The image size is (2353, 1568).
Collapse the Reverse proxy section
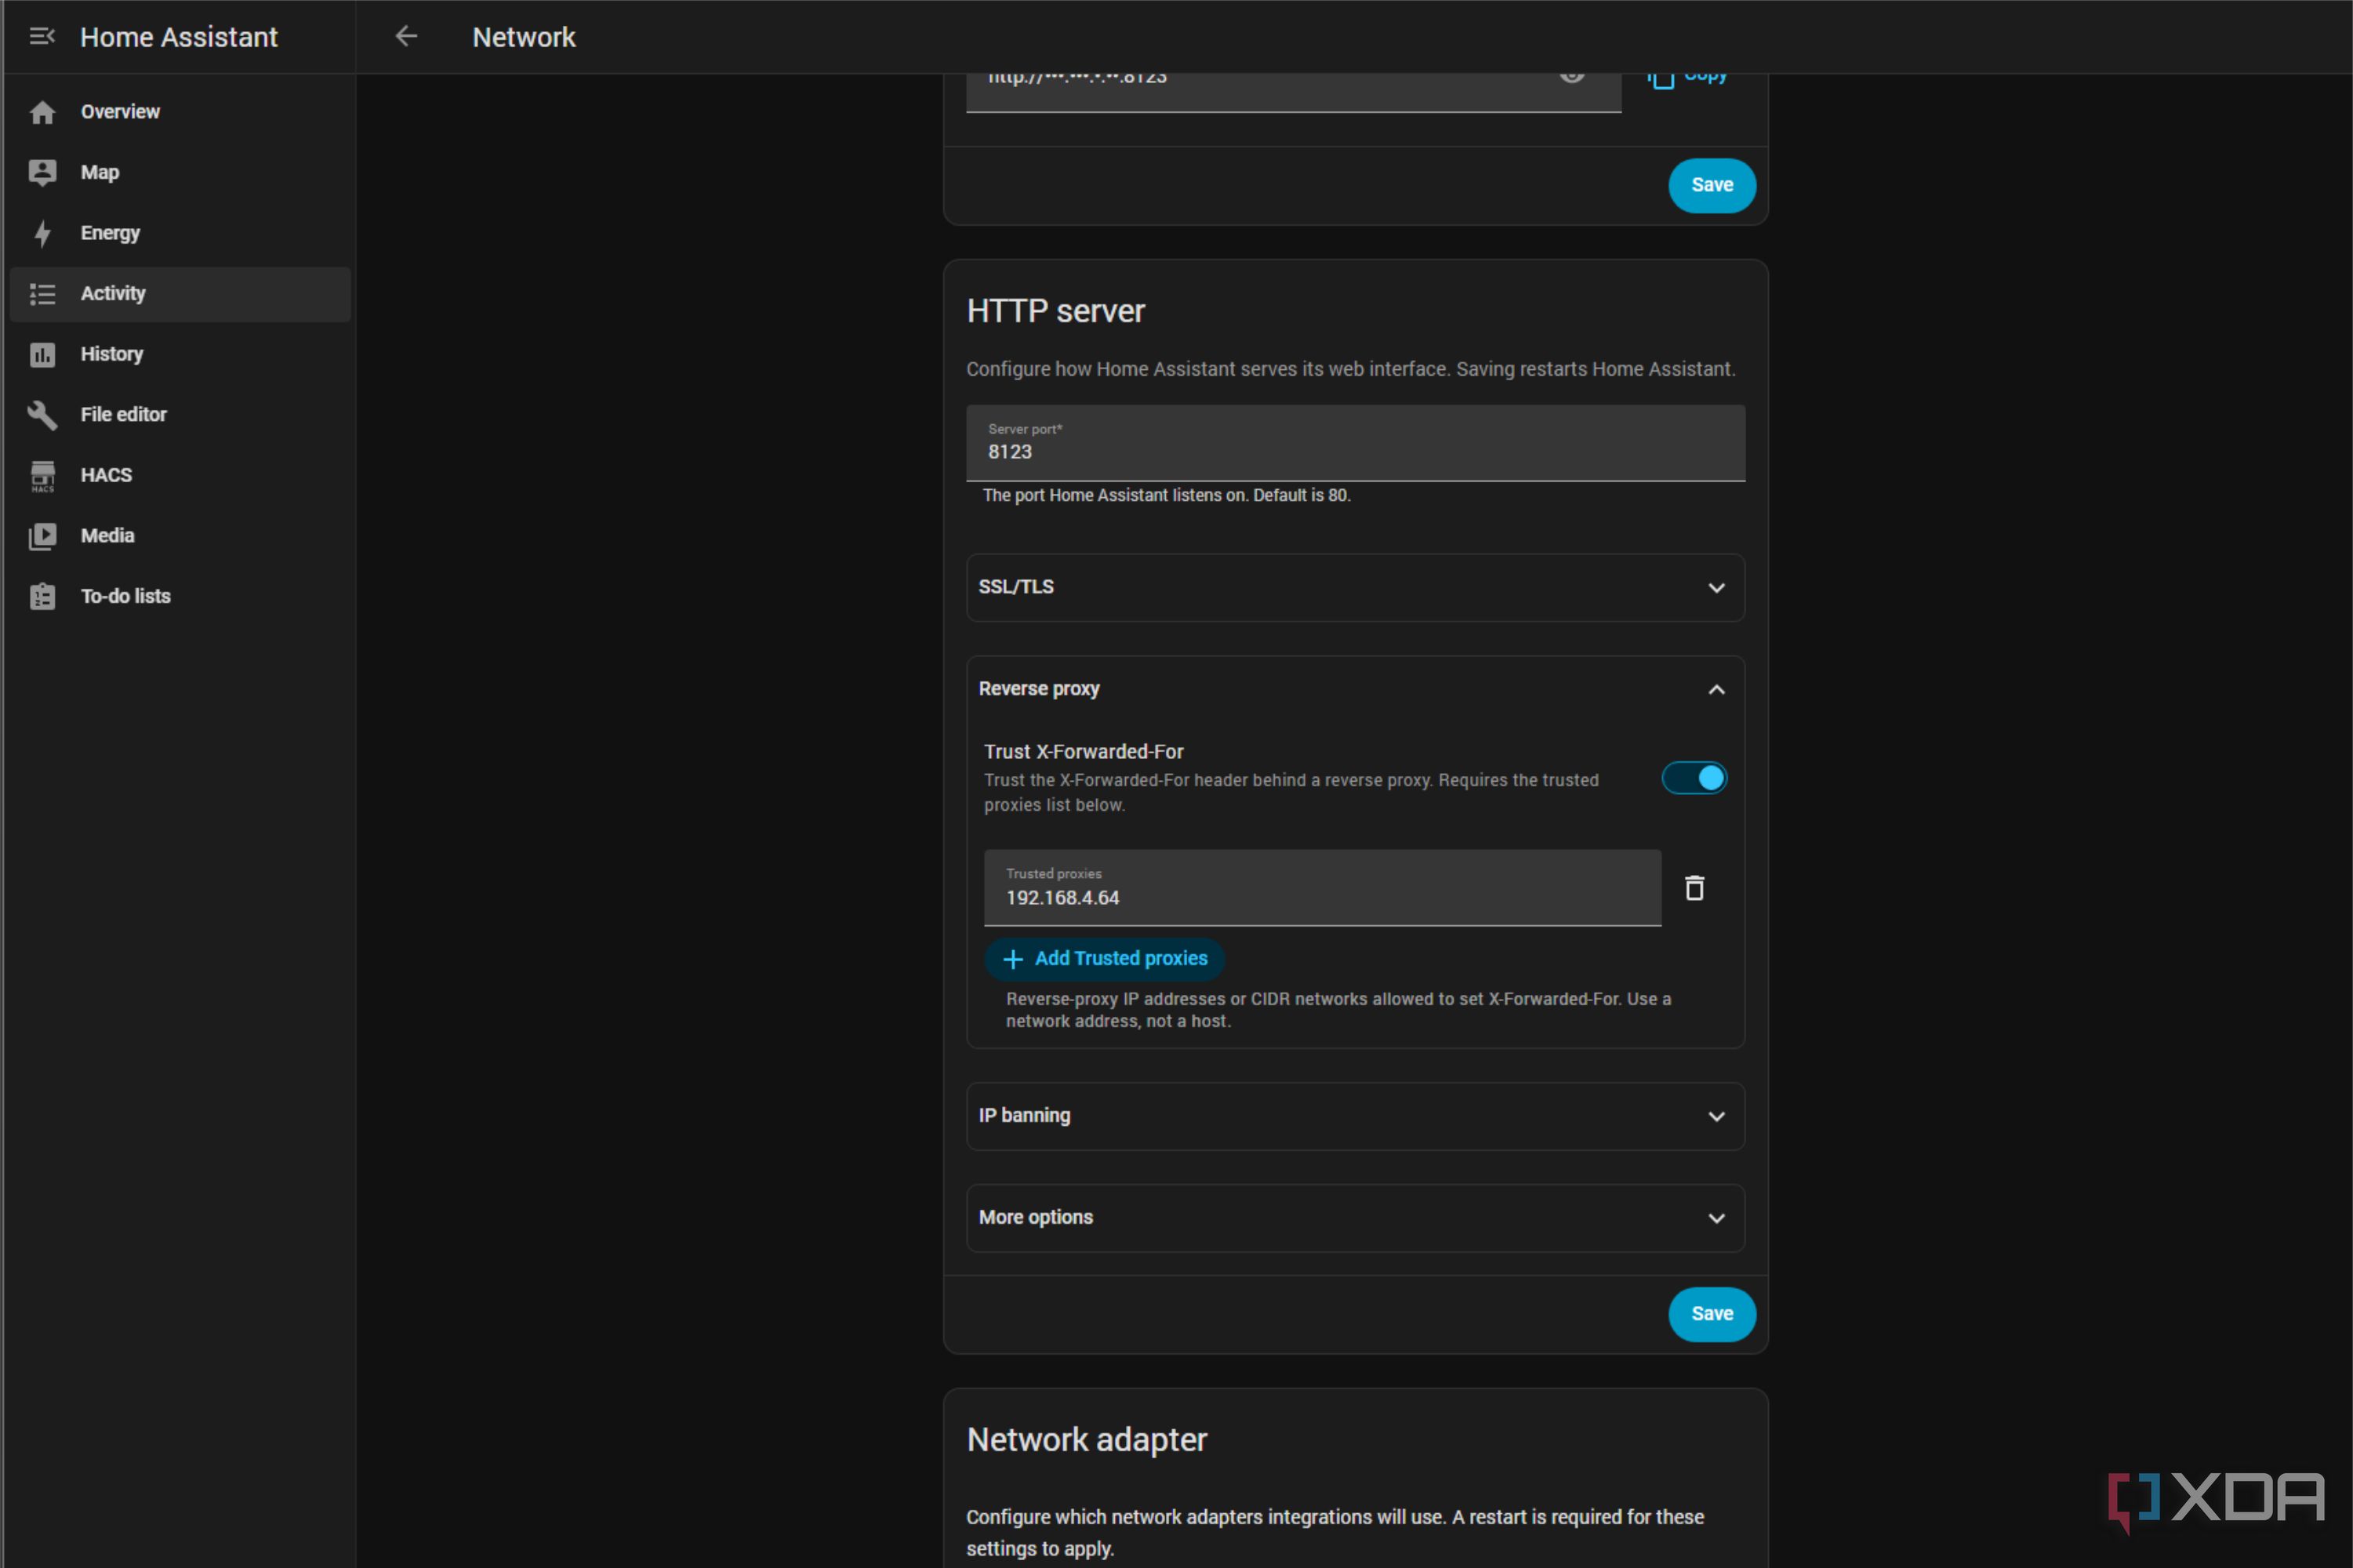point(1355,689)
